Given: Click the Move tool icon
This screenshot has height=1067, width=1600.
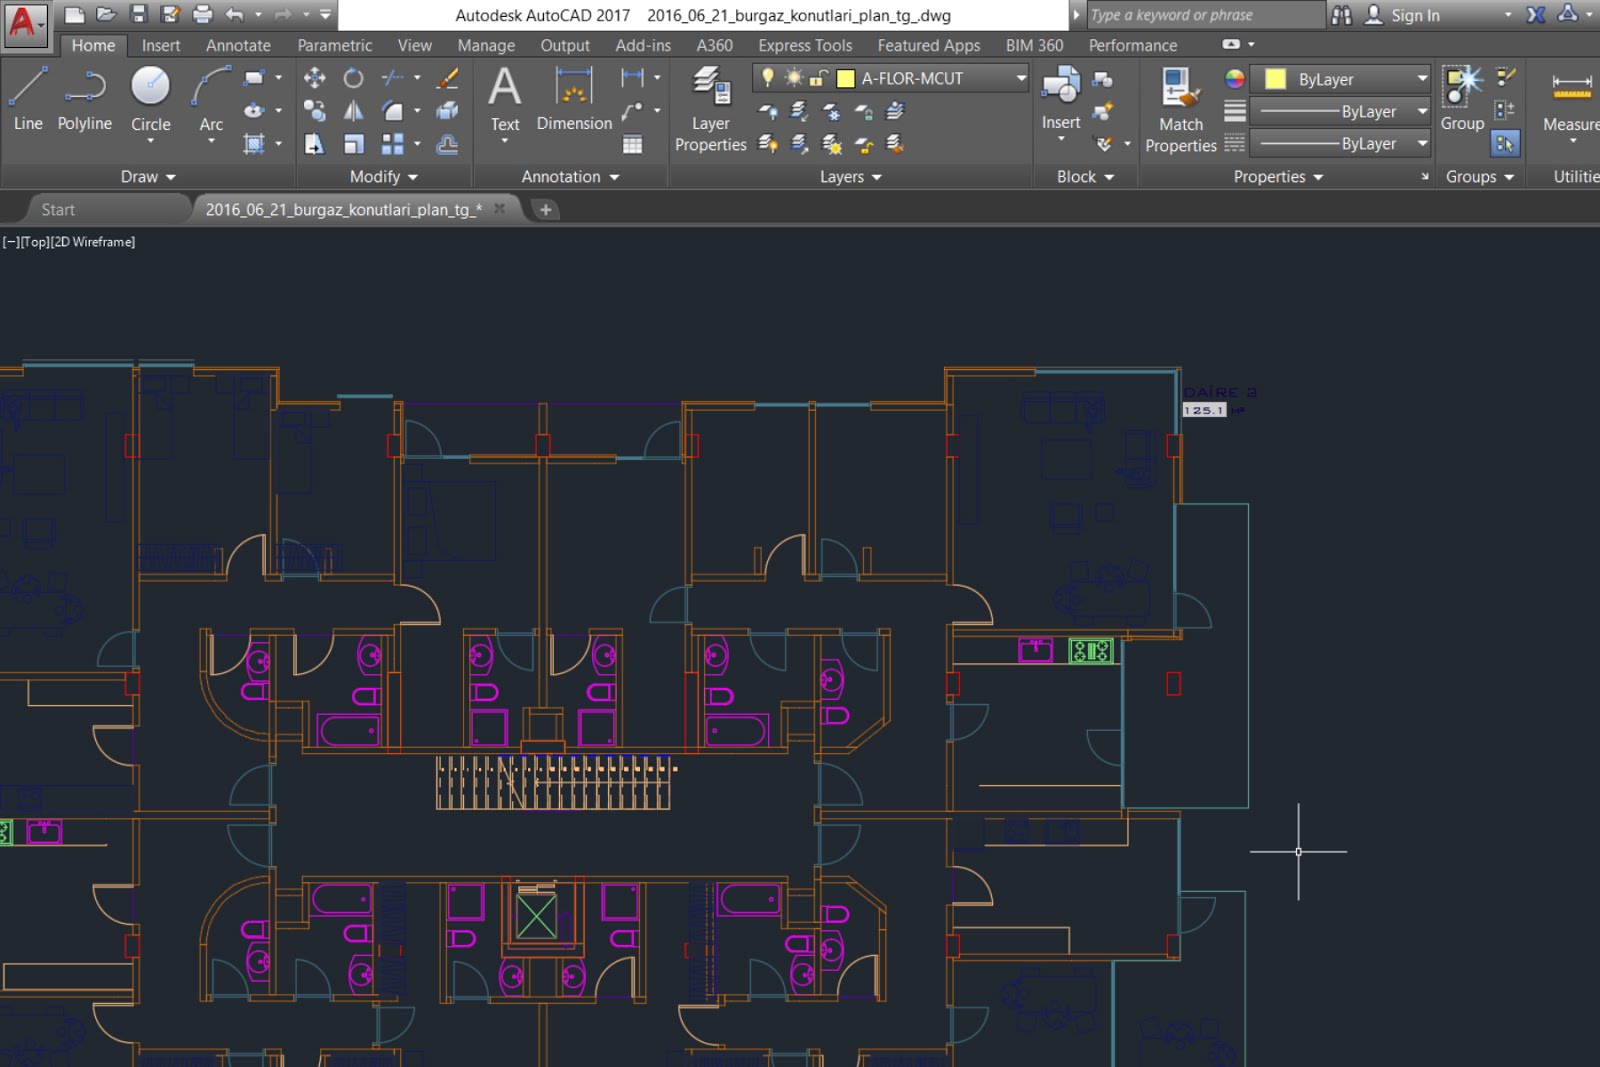Looking at the screenshot, I should (x=314, y=78).
